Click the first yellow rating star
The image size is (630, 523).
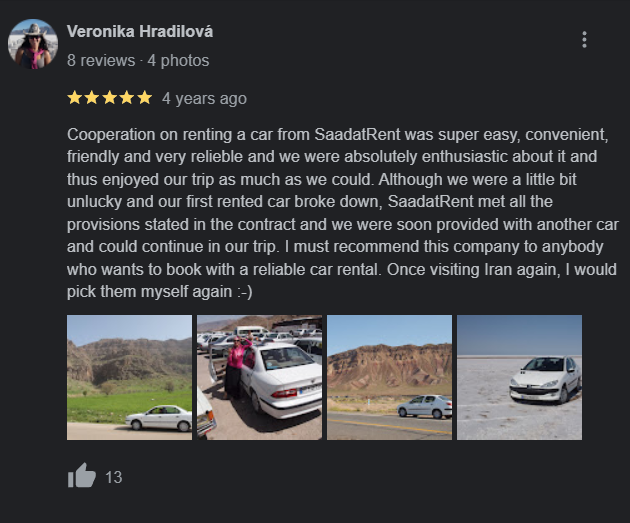[x=74, y=98]
